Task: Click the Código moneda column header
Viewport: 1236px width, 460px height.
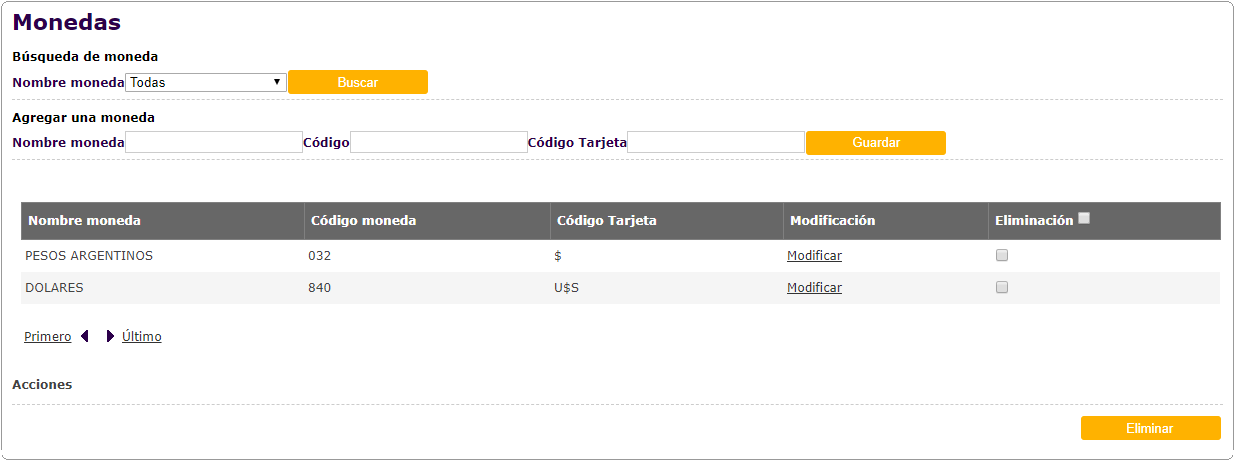Action: 364,221
